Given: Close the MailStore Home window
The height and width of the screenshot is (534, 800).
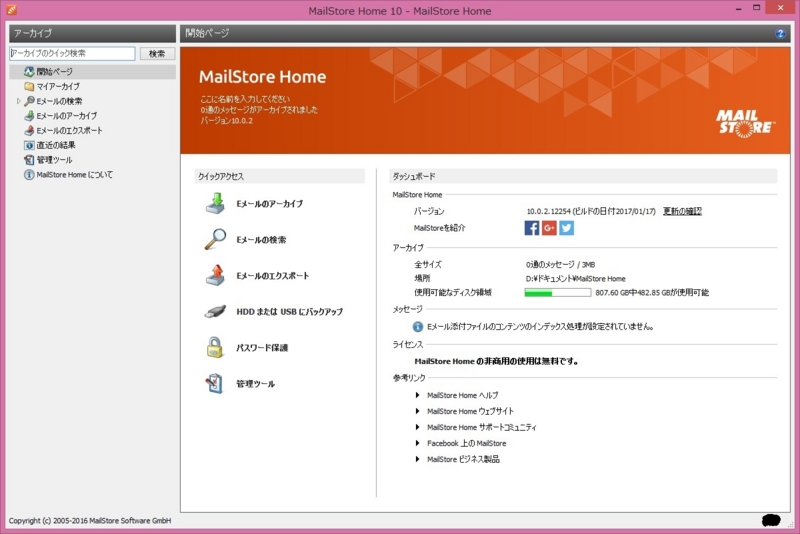Looking at the screenshot, I should pos(781,8).
